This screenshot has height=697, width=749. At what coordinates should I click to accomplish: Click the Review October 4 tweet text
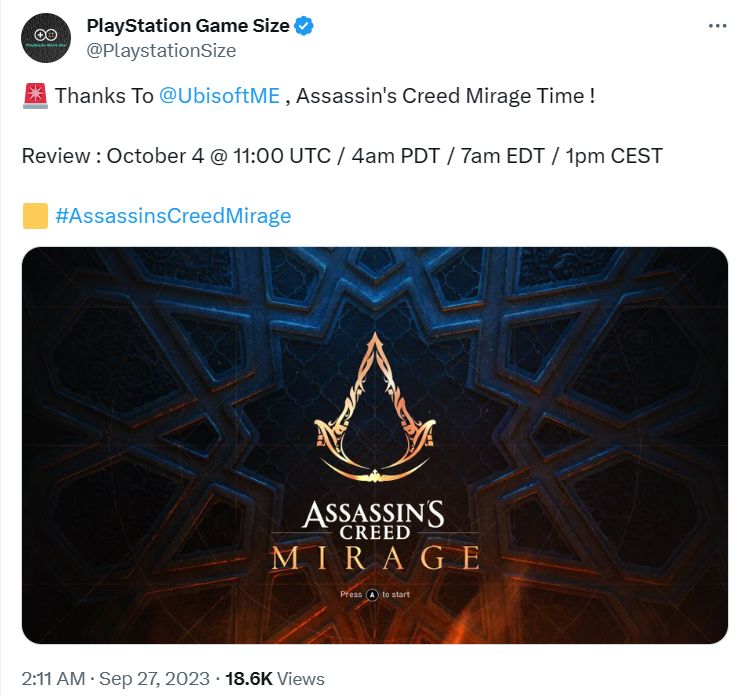(342, 156)
